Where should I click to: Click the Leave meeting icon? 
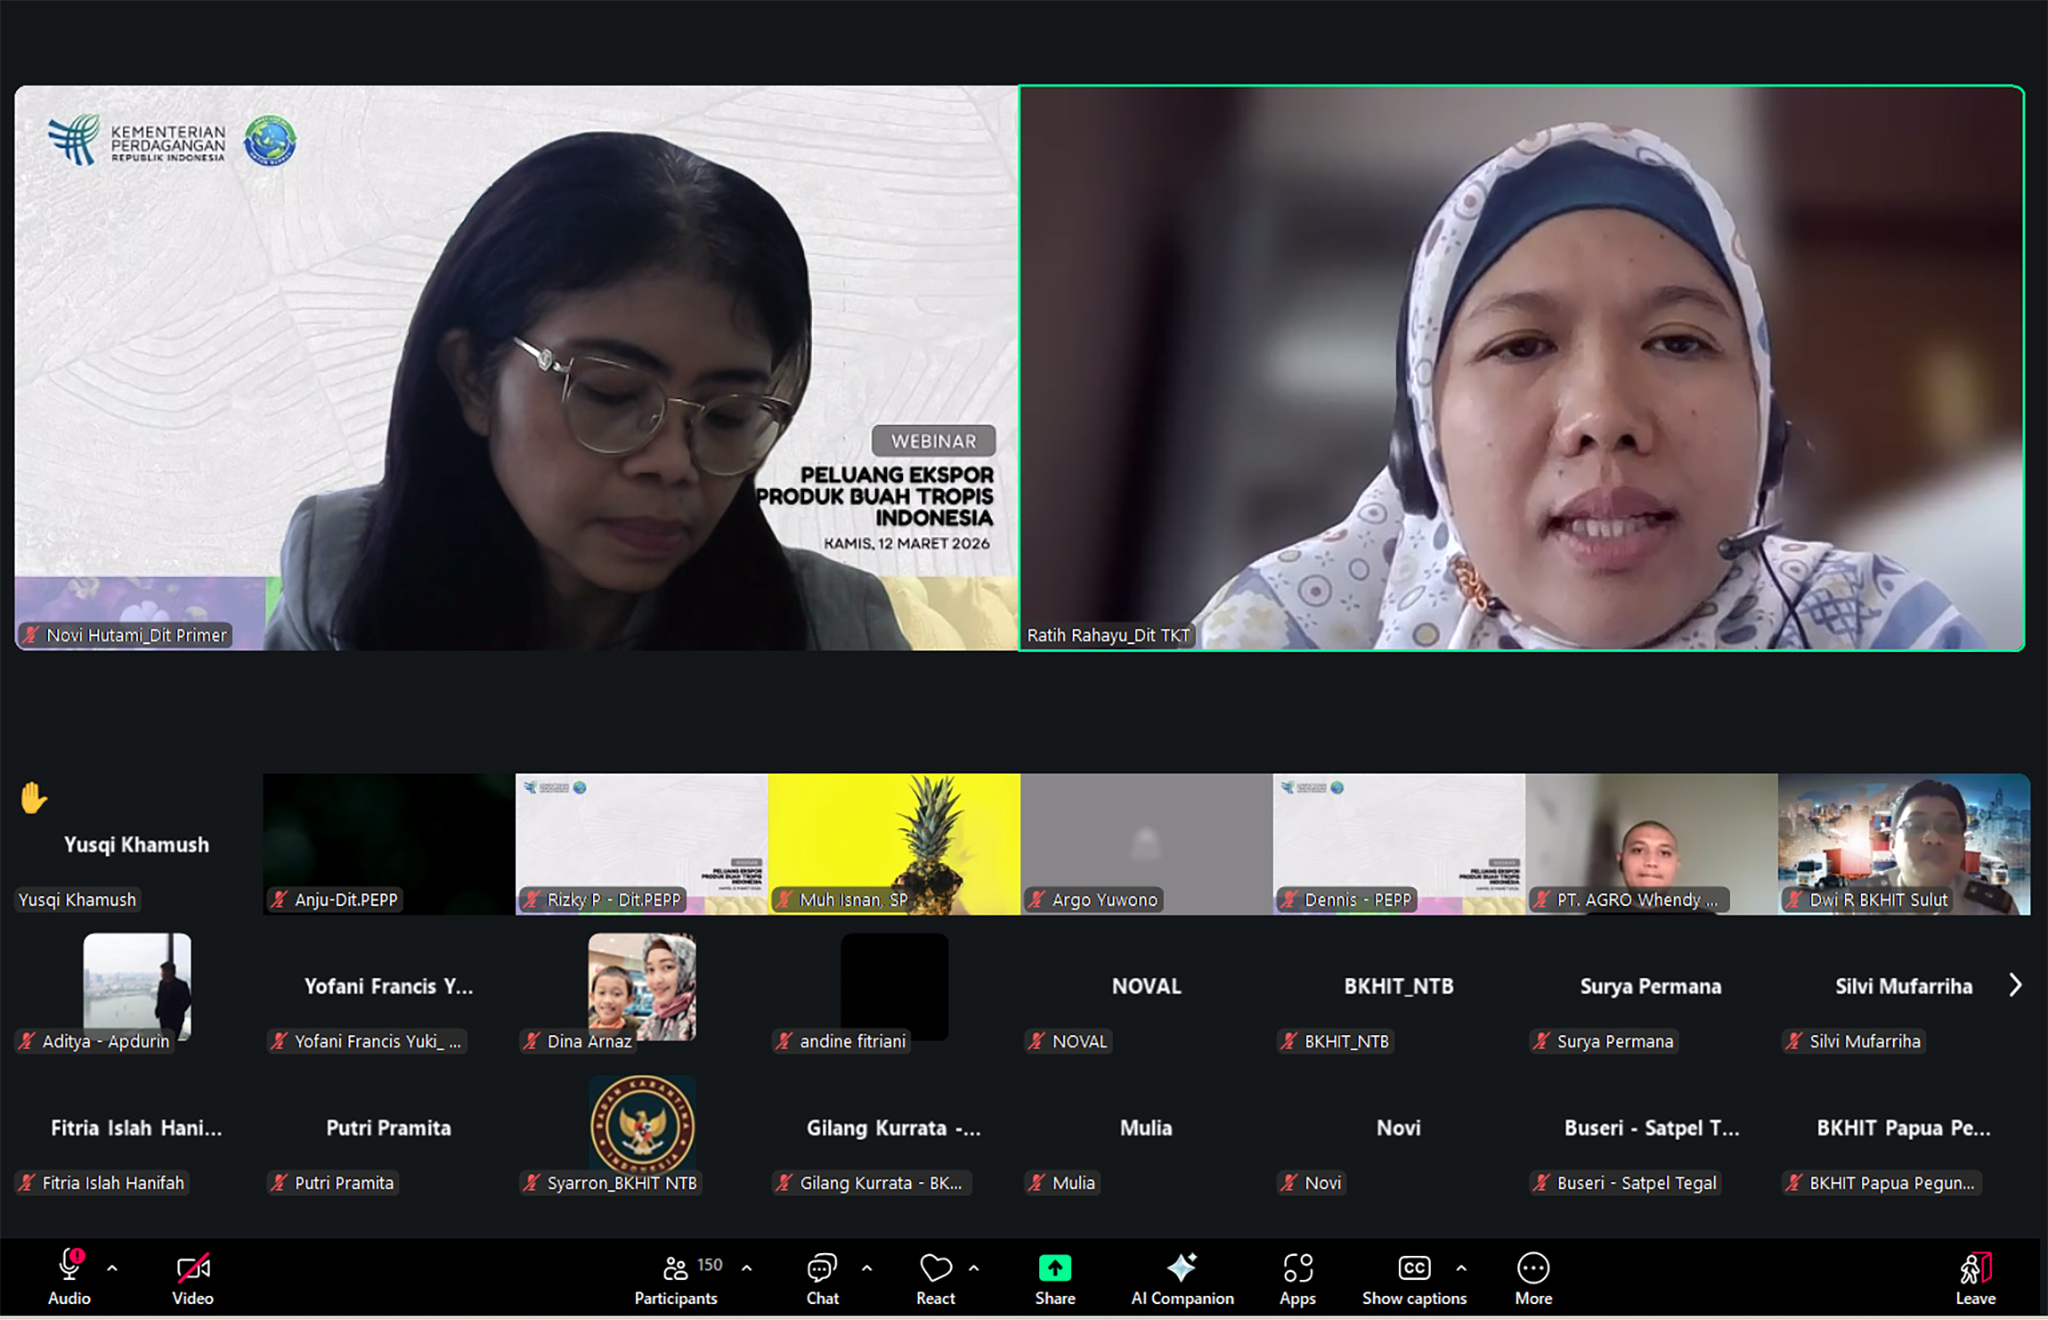1975,1268
